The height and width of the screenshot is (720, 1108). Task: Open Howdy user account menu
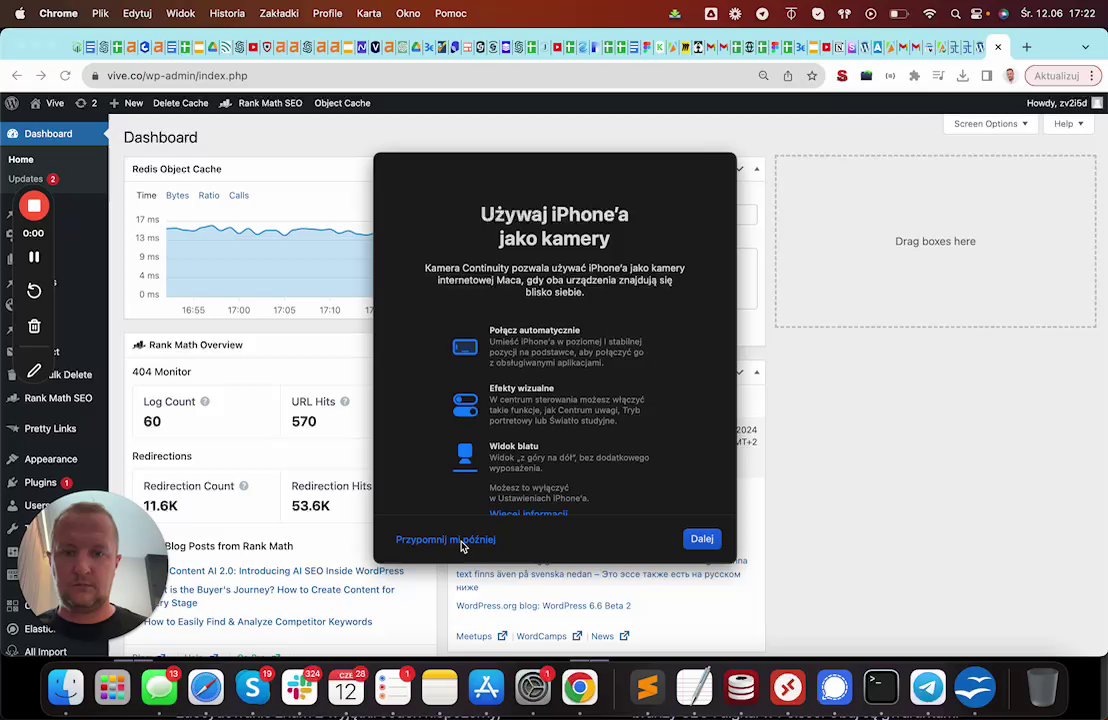pos(1063,103)
